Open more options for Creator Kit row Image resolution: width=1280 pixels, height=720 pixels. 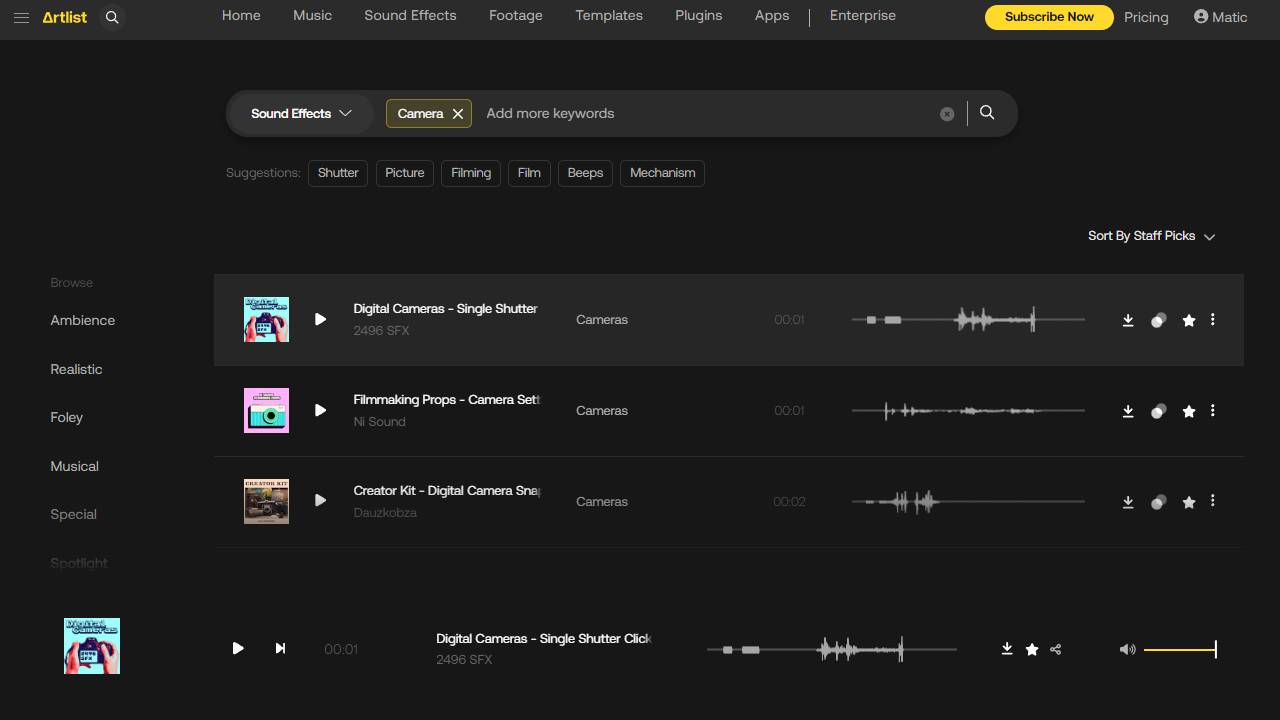[x=1213, y=500]
